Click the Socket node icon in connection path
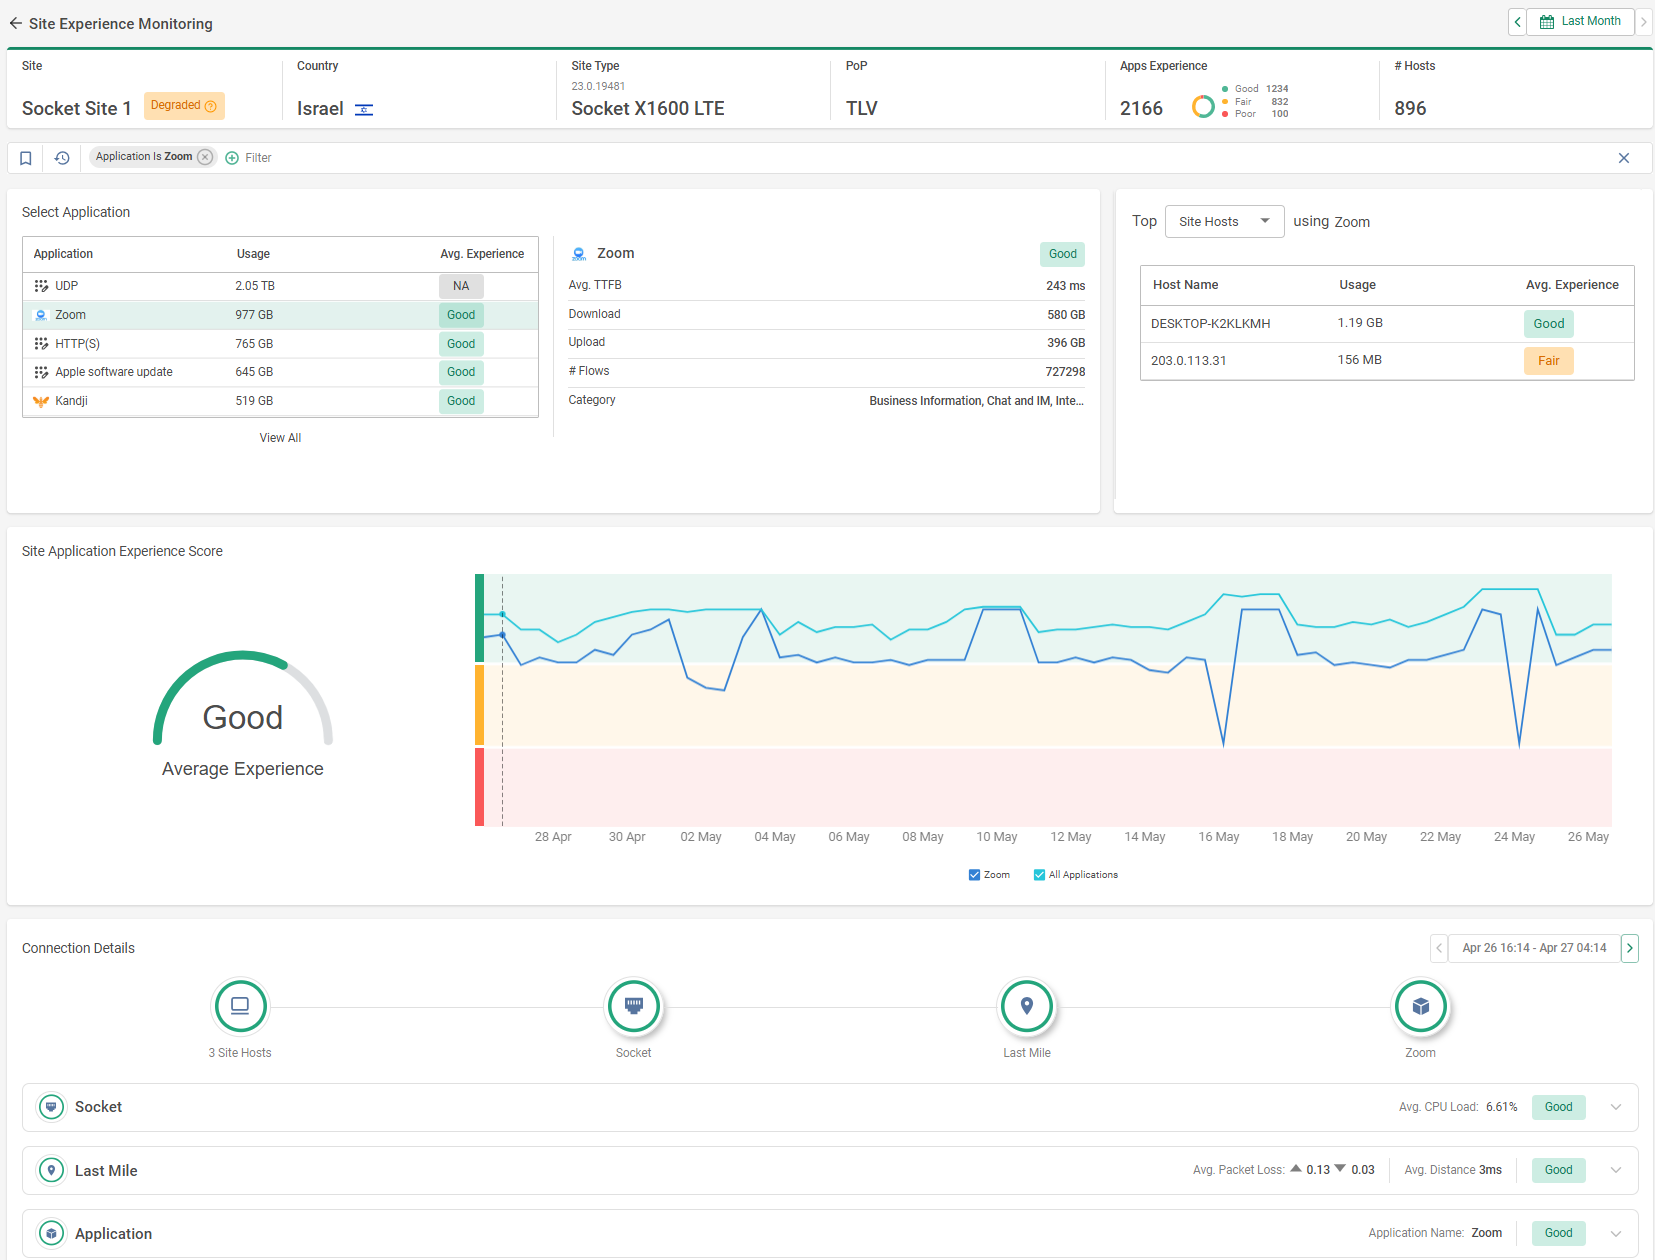The image size is (1655, 1260). pos(633,1006)
